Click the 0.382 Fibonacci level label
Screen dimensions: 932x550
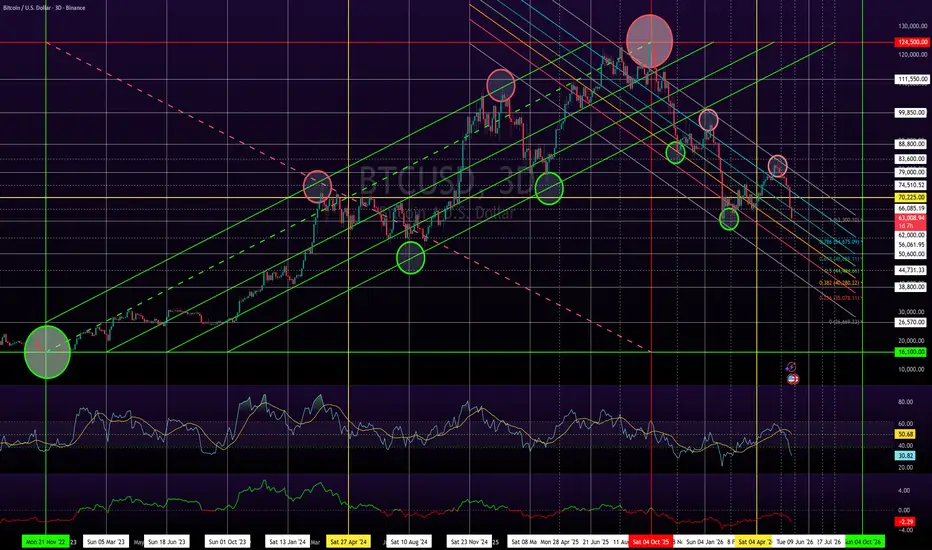tap(839, 283)
